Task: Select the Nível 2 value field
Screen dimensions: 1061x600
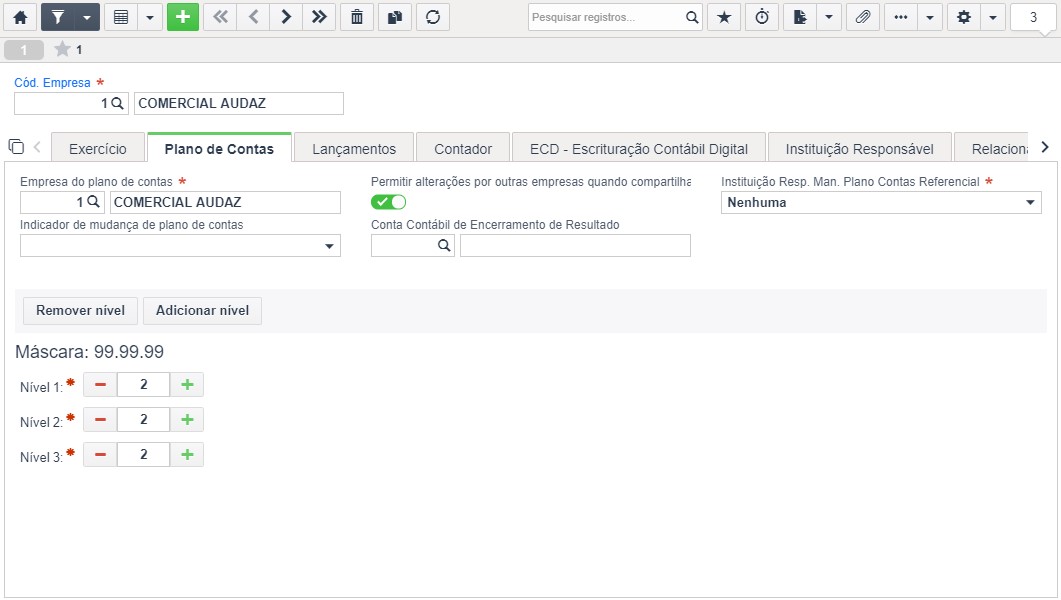Action: click(143, 420)
